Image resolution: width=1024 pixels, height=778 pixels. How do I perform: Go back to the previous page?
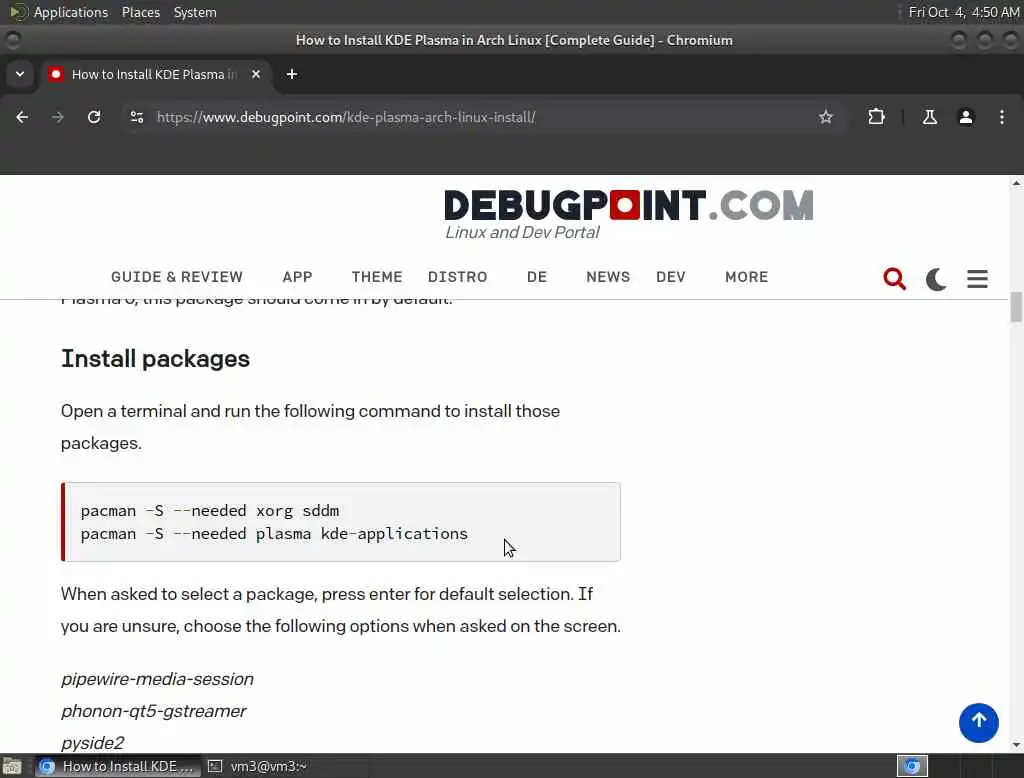(22, 117)
